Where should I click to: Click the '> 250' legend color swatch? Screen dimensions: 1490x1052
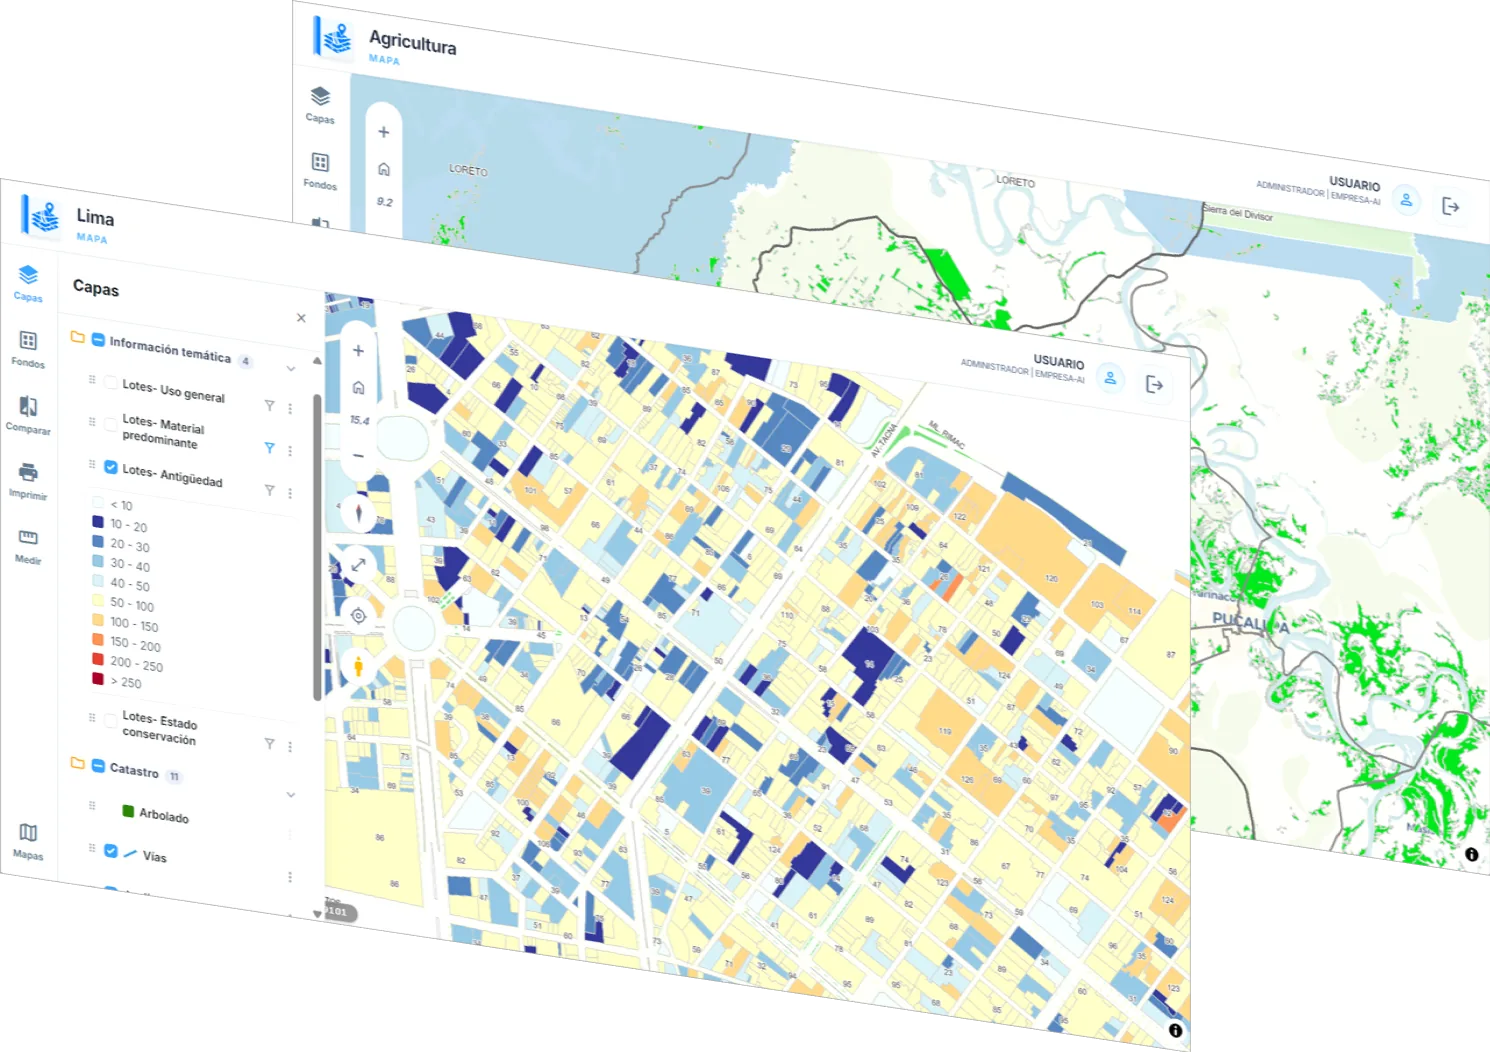coord(98,678)
